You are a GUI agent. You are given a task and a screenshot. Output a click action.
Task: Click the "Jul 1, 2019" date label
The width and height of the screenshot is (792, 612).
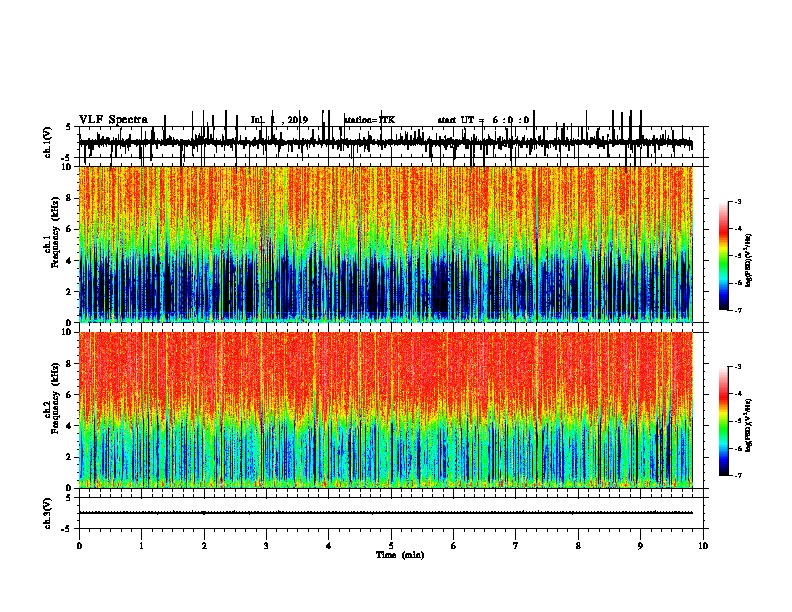pos(279,120)
